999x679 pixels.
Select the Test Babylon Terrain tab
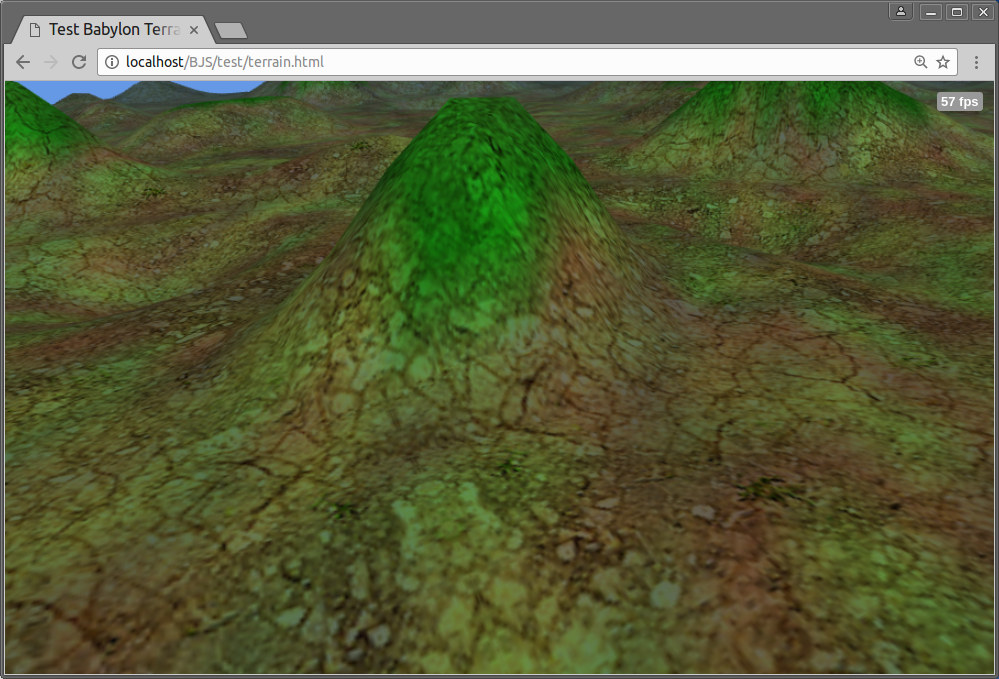coord(115,30)
